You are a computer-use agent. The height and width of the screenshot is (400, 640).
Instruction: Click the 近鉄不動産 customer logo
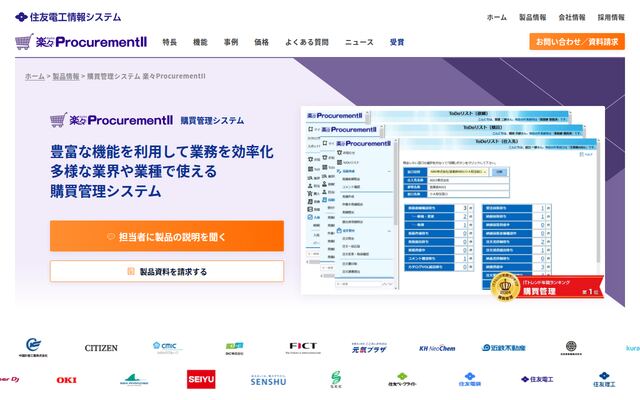[504, 348]
